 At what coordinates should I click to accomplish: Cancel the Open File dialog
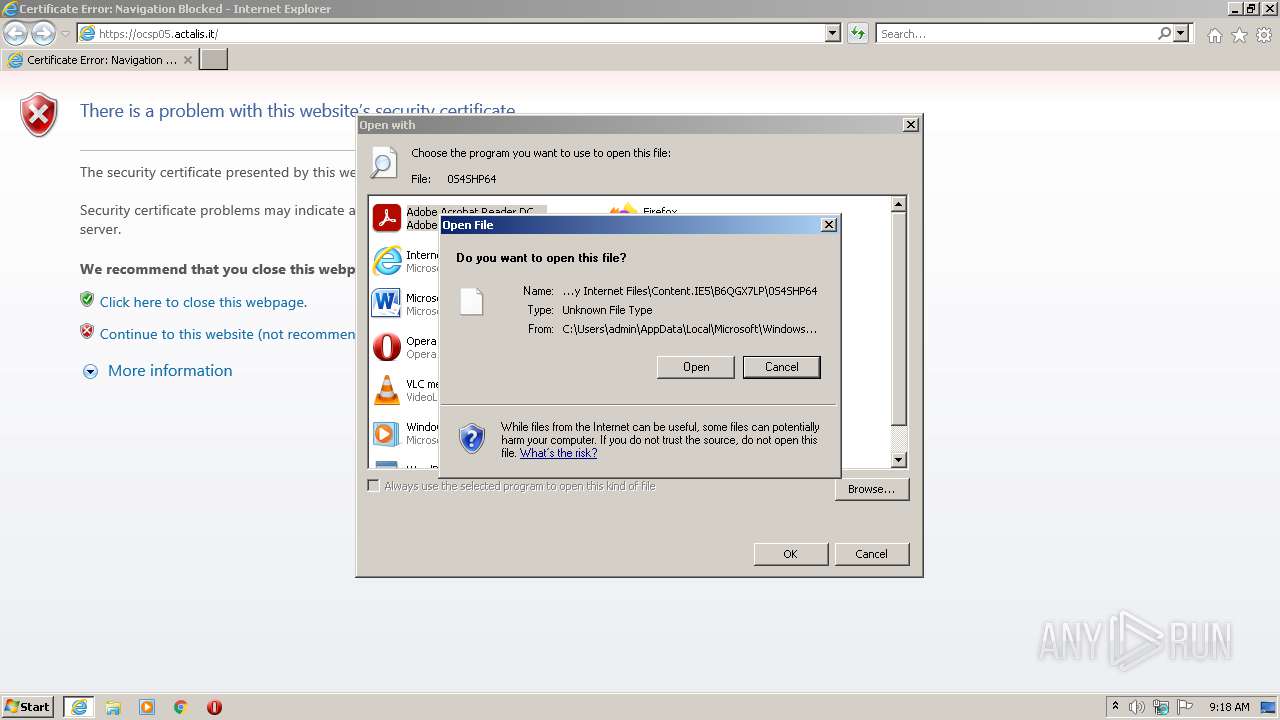pos(782,367)
